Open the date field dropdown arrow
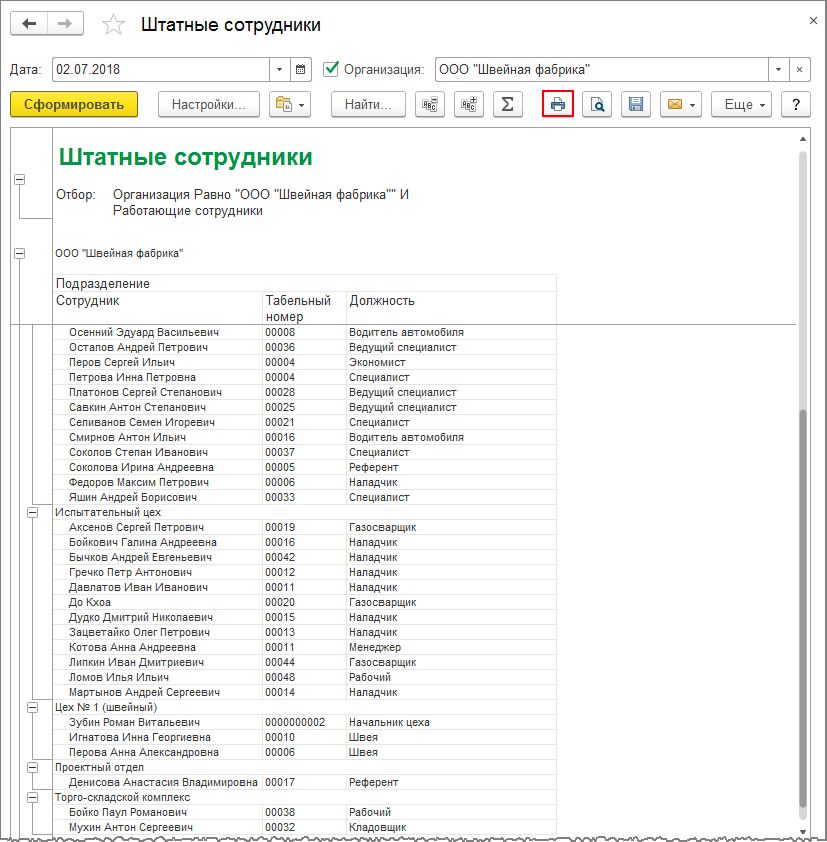 279,70
